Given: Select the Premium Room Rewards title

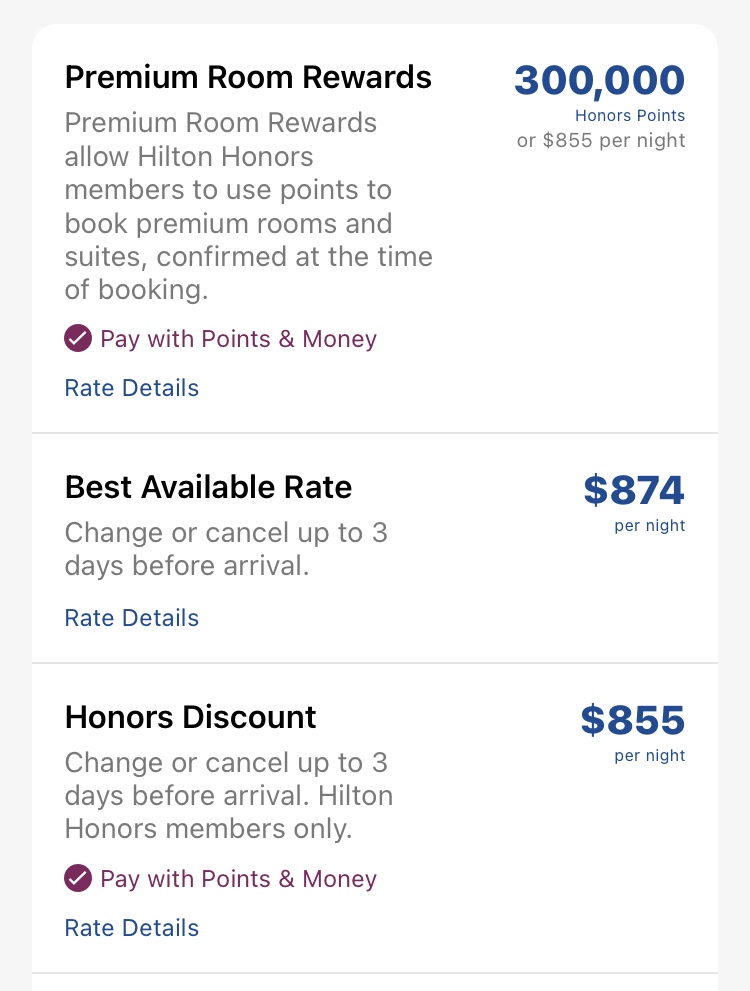Looking at the screenshot, I should coord(248,77).
